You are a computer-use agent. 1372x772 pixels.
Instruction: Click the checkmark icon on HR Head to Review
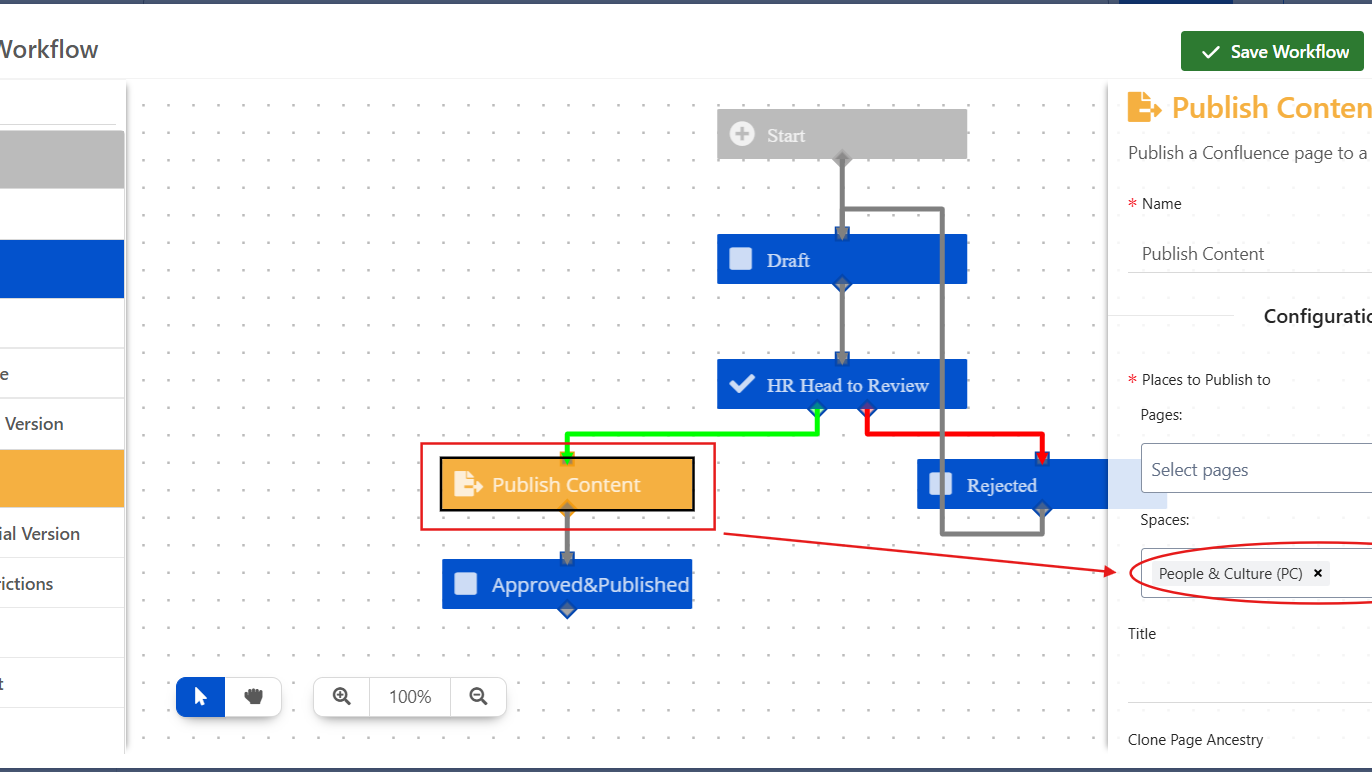tap(742, 384)
